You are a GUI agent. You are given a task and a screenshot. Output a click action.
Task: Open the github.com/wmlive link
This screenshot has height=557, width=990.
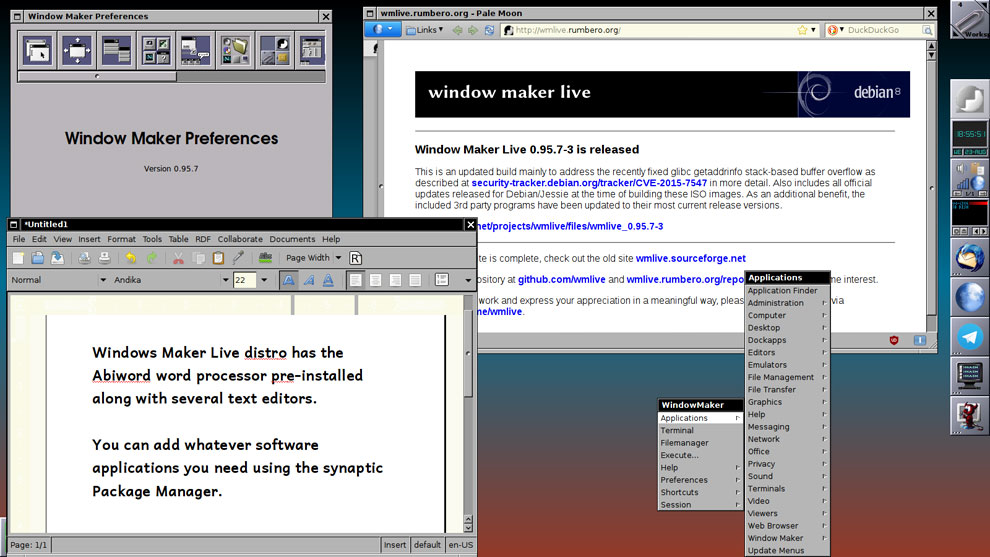tap(561, 279)
